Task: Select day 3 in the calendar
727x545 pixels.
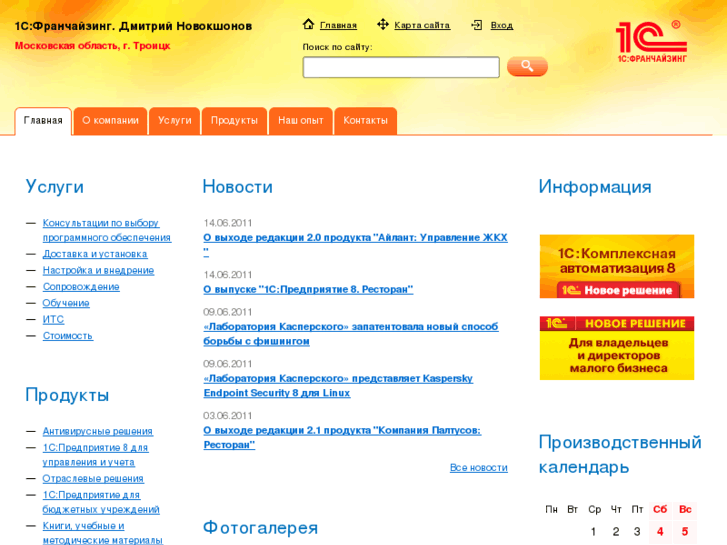Action: click(638, 532)
